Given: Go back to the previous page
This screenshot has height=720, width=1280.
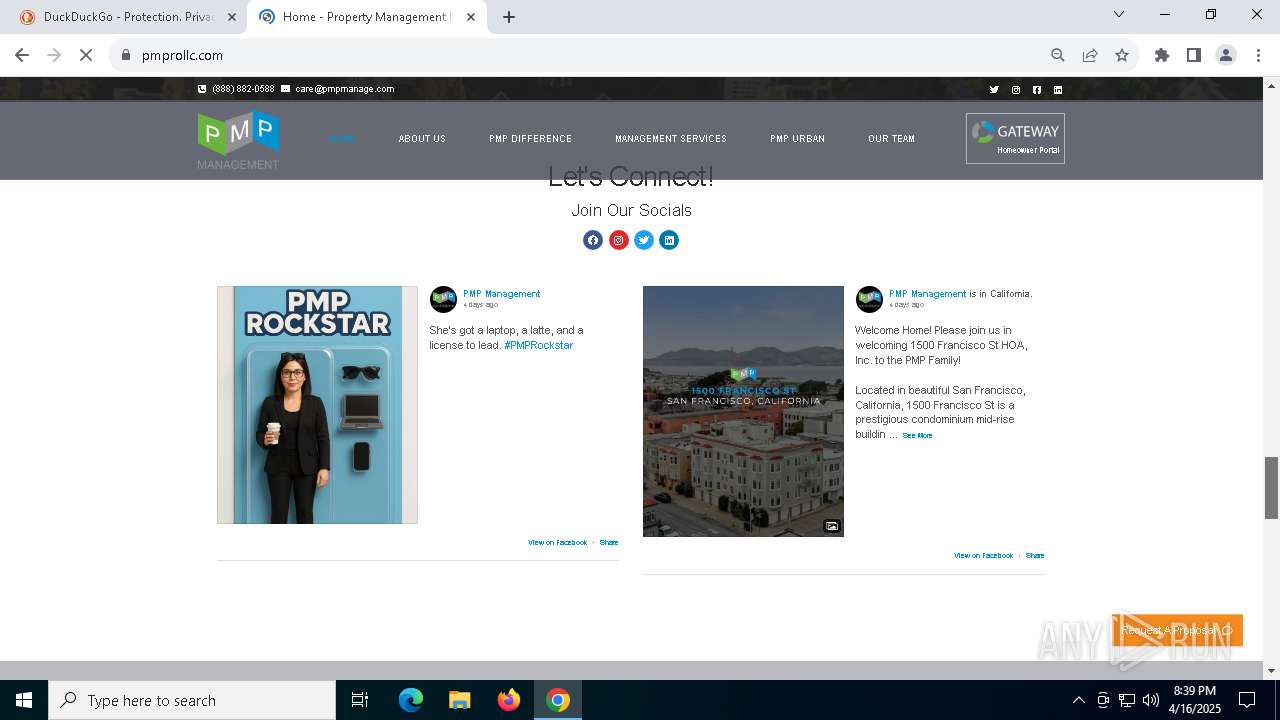Looking at the screenshot, I should point(22,55).
